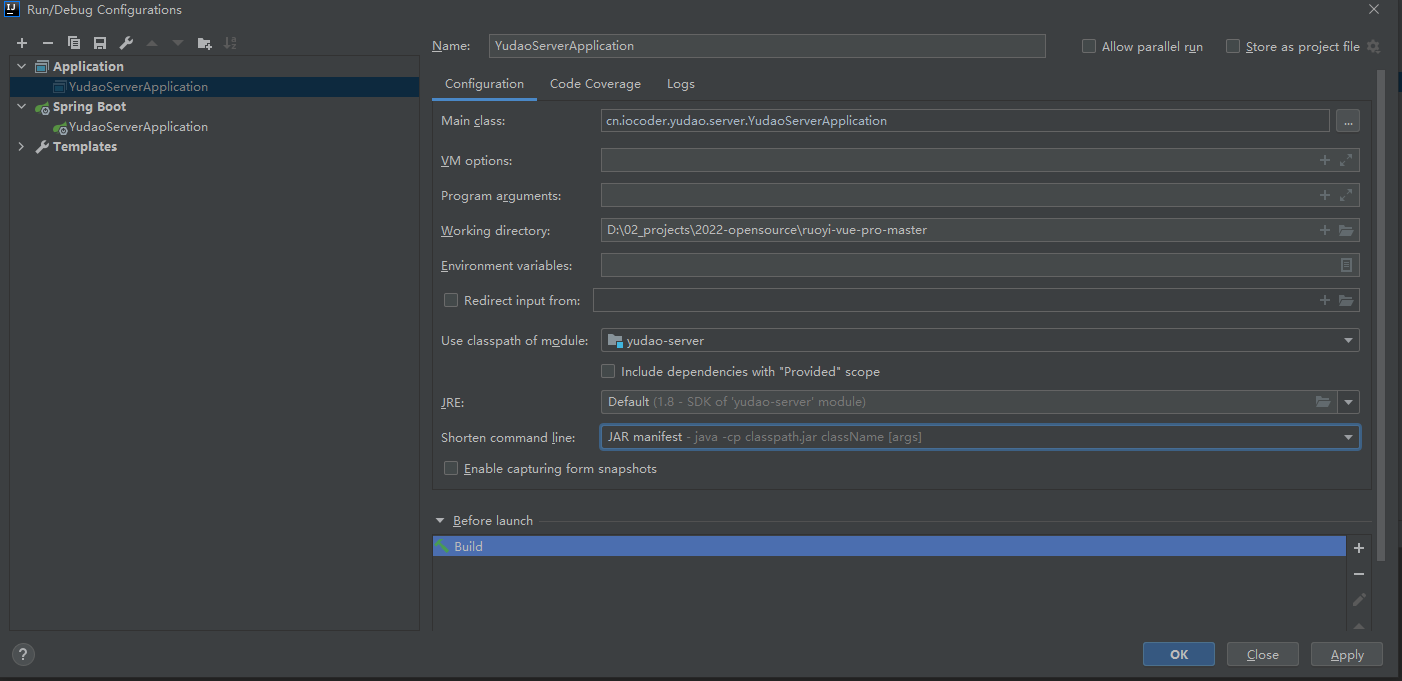Save the configuration using the disk icon
Image resolution: width=1402 pixels, height=681 pixels.
pos(100,43)
